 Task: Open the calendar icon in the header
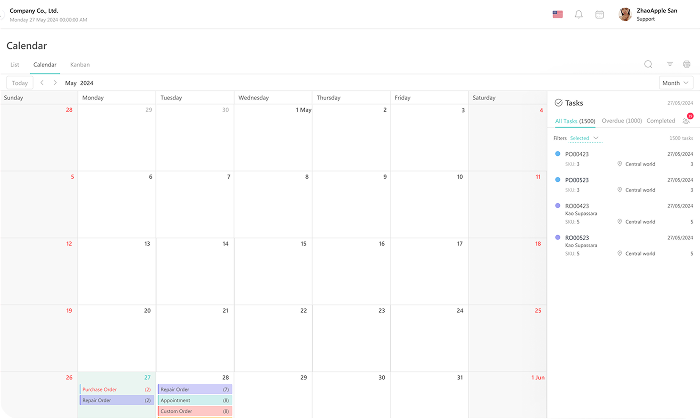tap(599, 14)
